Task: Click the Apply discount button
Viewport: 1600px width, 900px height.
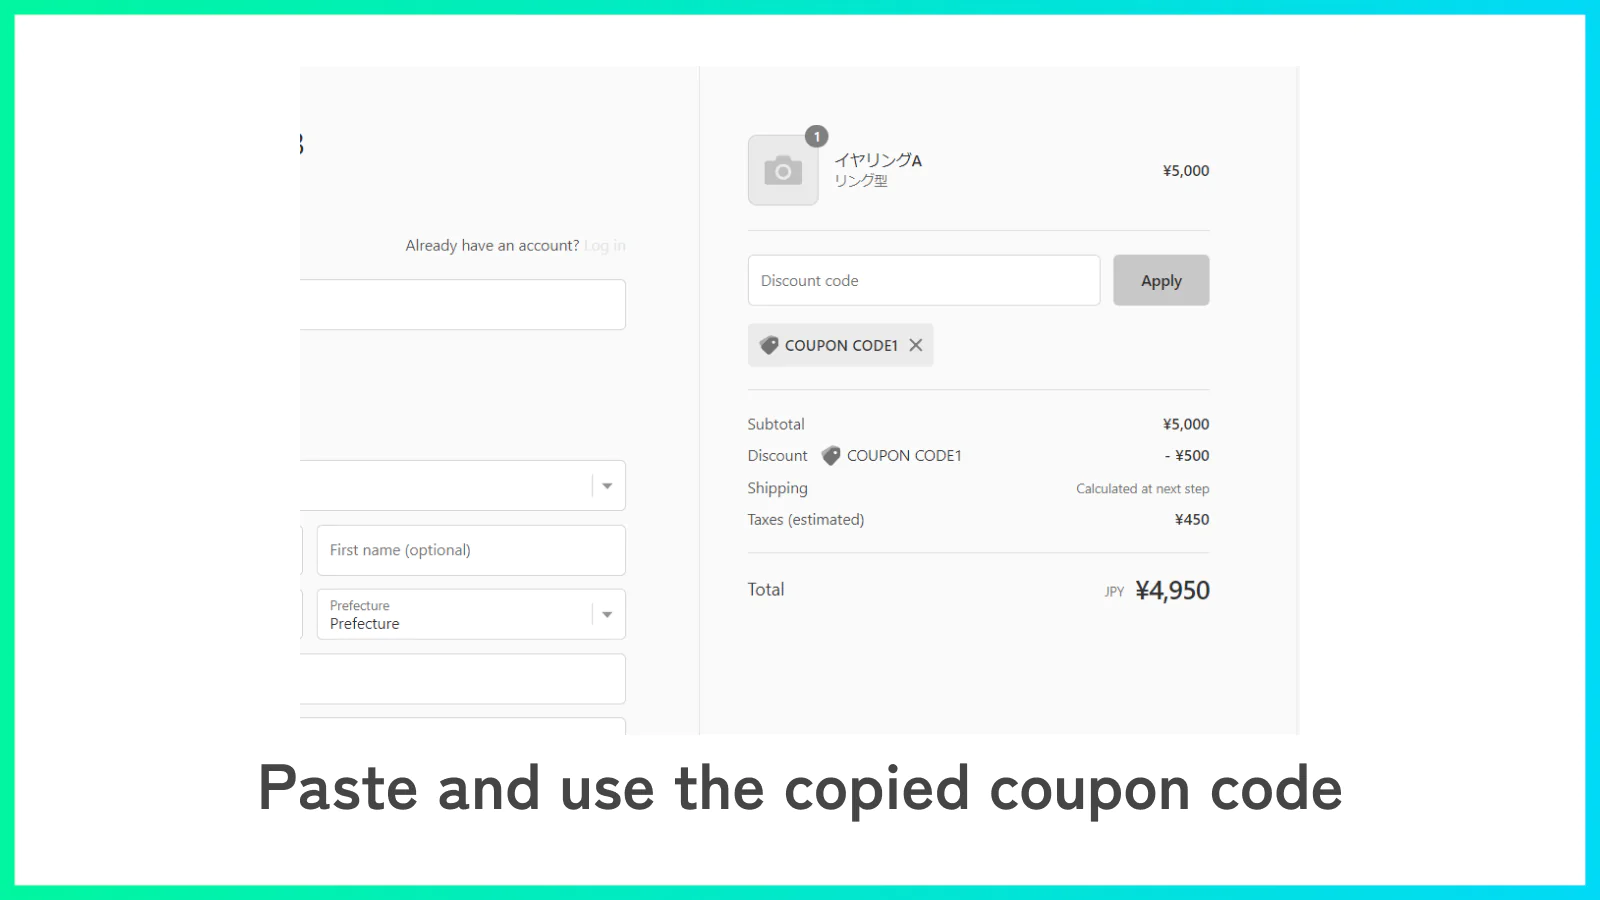Action: 1161,280
